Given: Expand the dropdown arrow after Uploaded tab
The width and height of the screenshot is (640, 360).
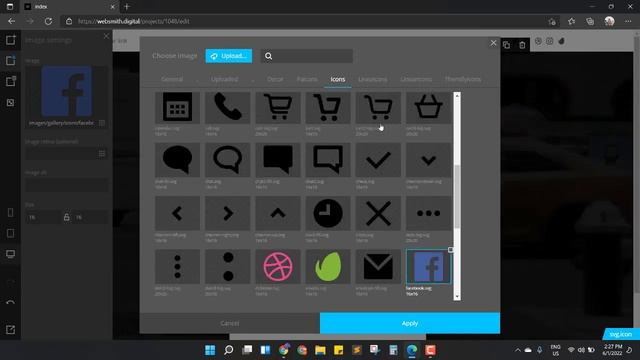Looking at the screenshot, I should pos(253,80).
